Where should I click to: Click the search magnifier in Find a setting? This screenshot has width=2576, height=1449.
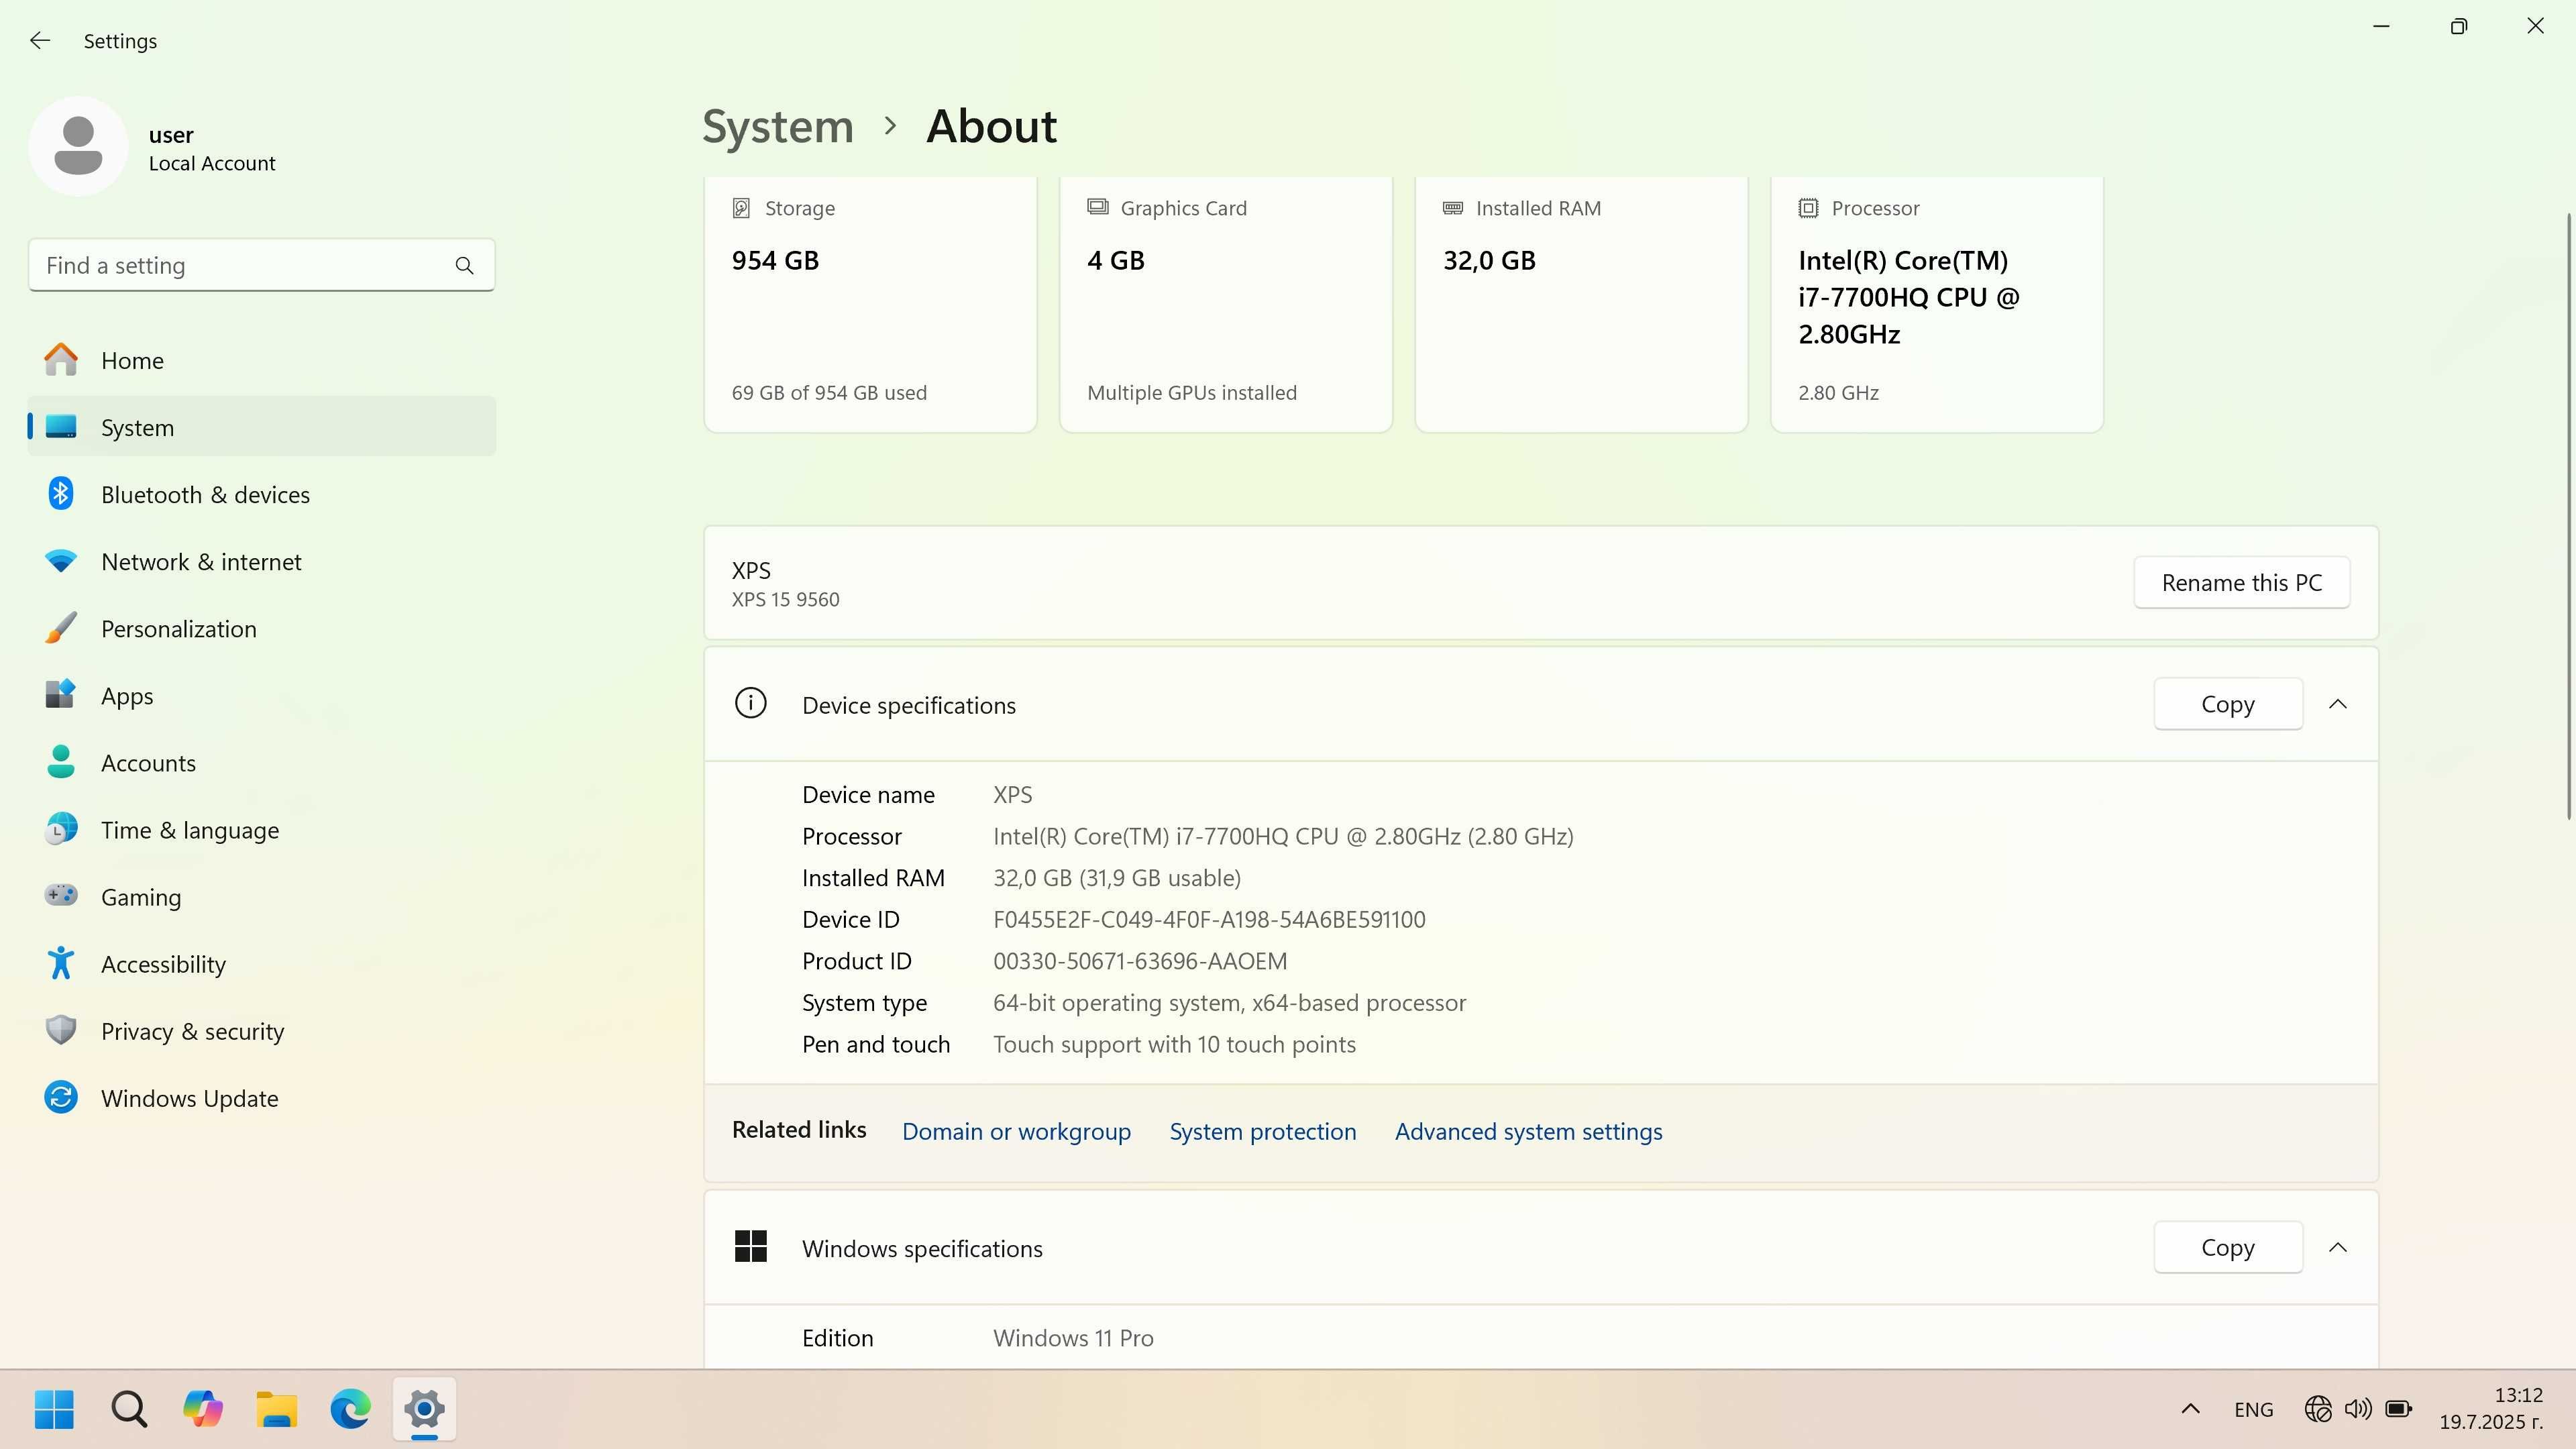[x=464, y=265]
